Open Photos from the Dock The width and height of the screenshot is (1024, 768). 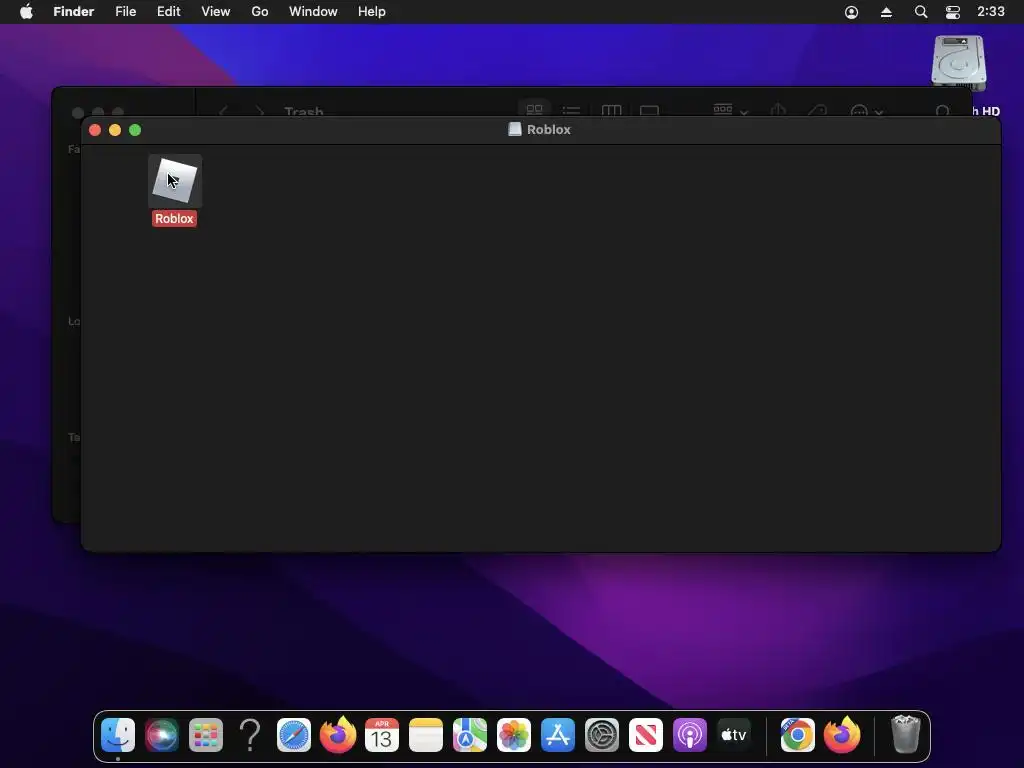click(x=514, y=735)
